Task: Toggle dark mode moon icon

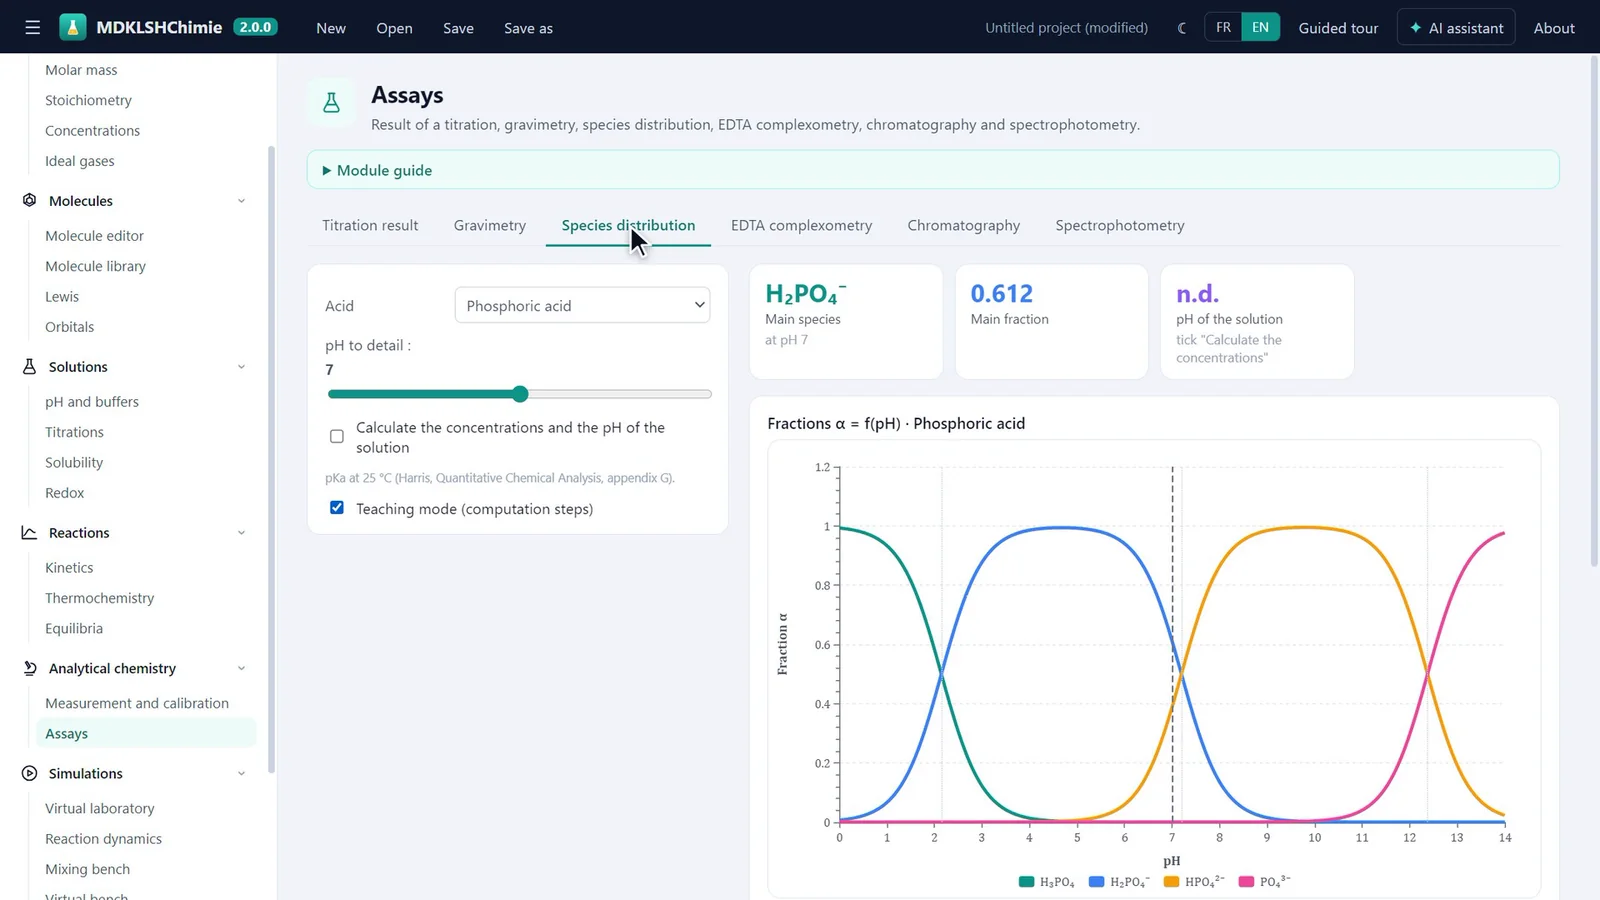Action: (1182, 28)
